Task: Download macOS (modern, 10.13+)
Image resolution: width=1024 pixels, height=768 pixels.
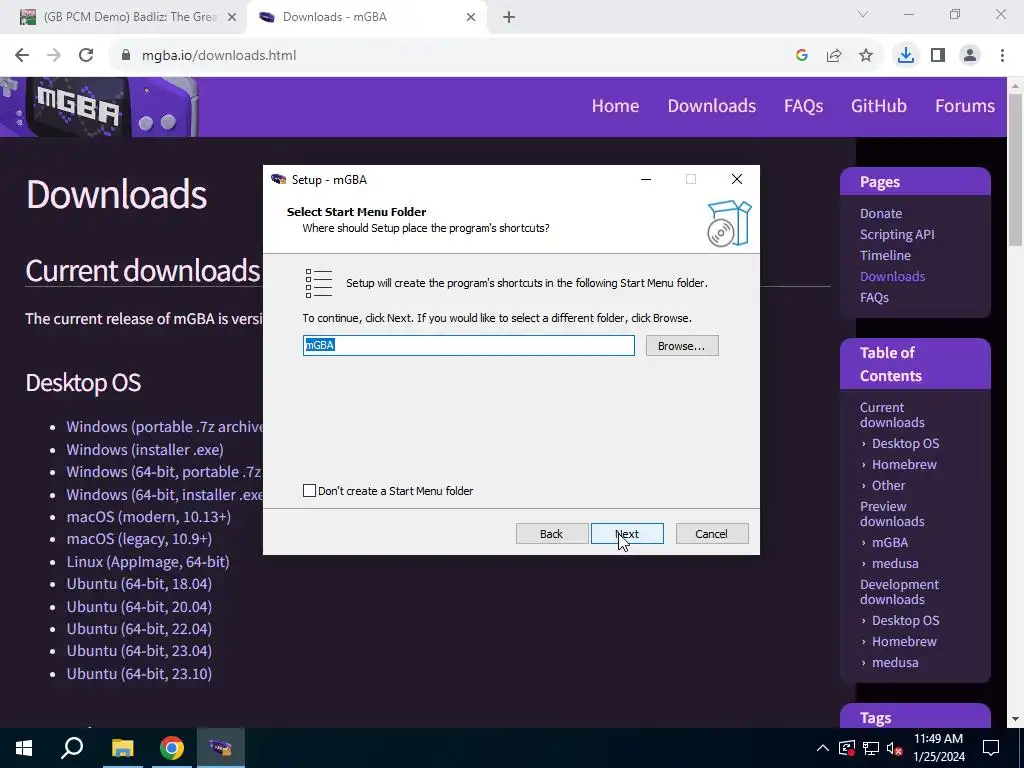Action: click(148, 517)
